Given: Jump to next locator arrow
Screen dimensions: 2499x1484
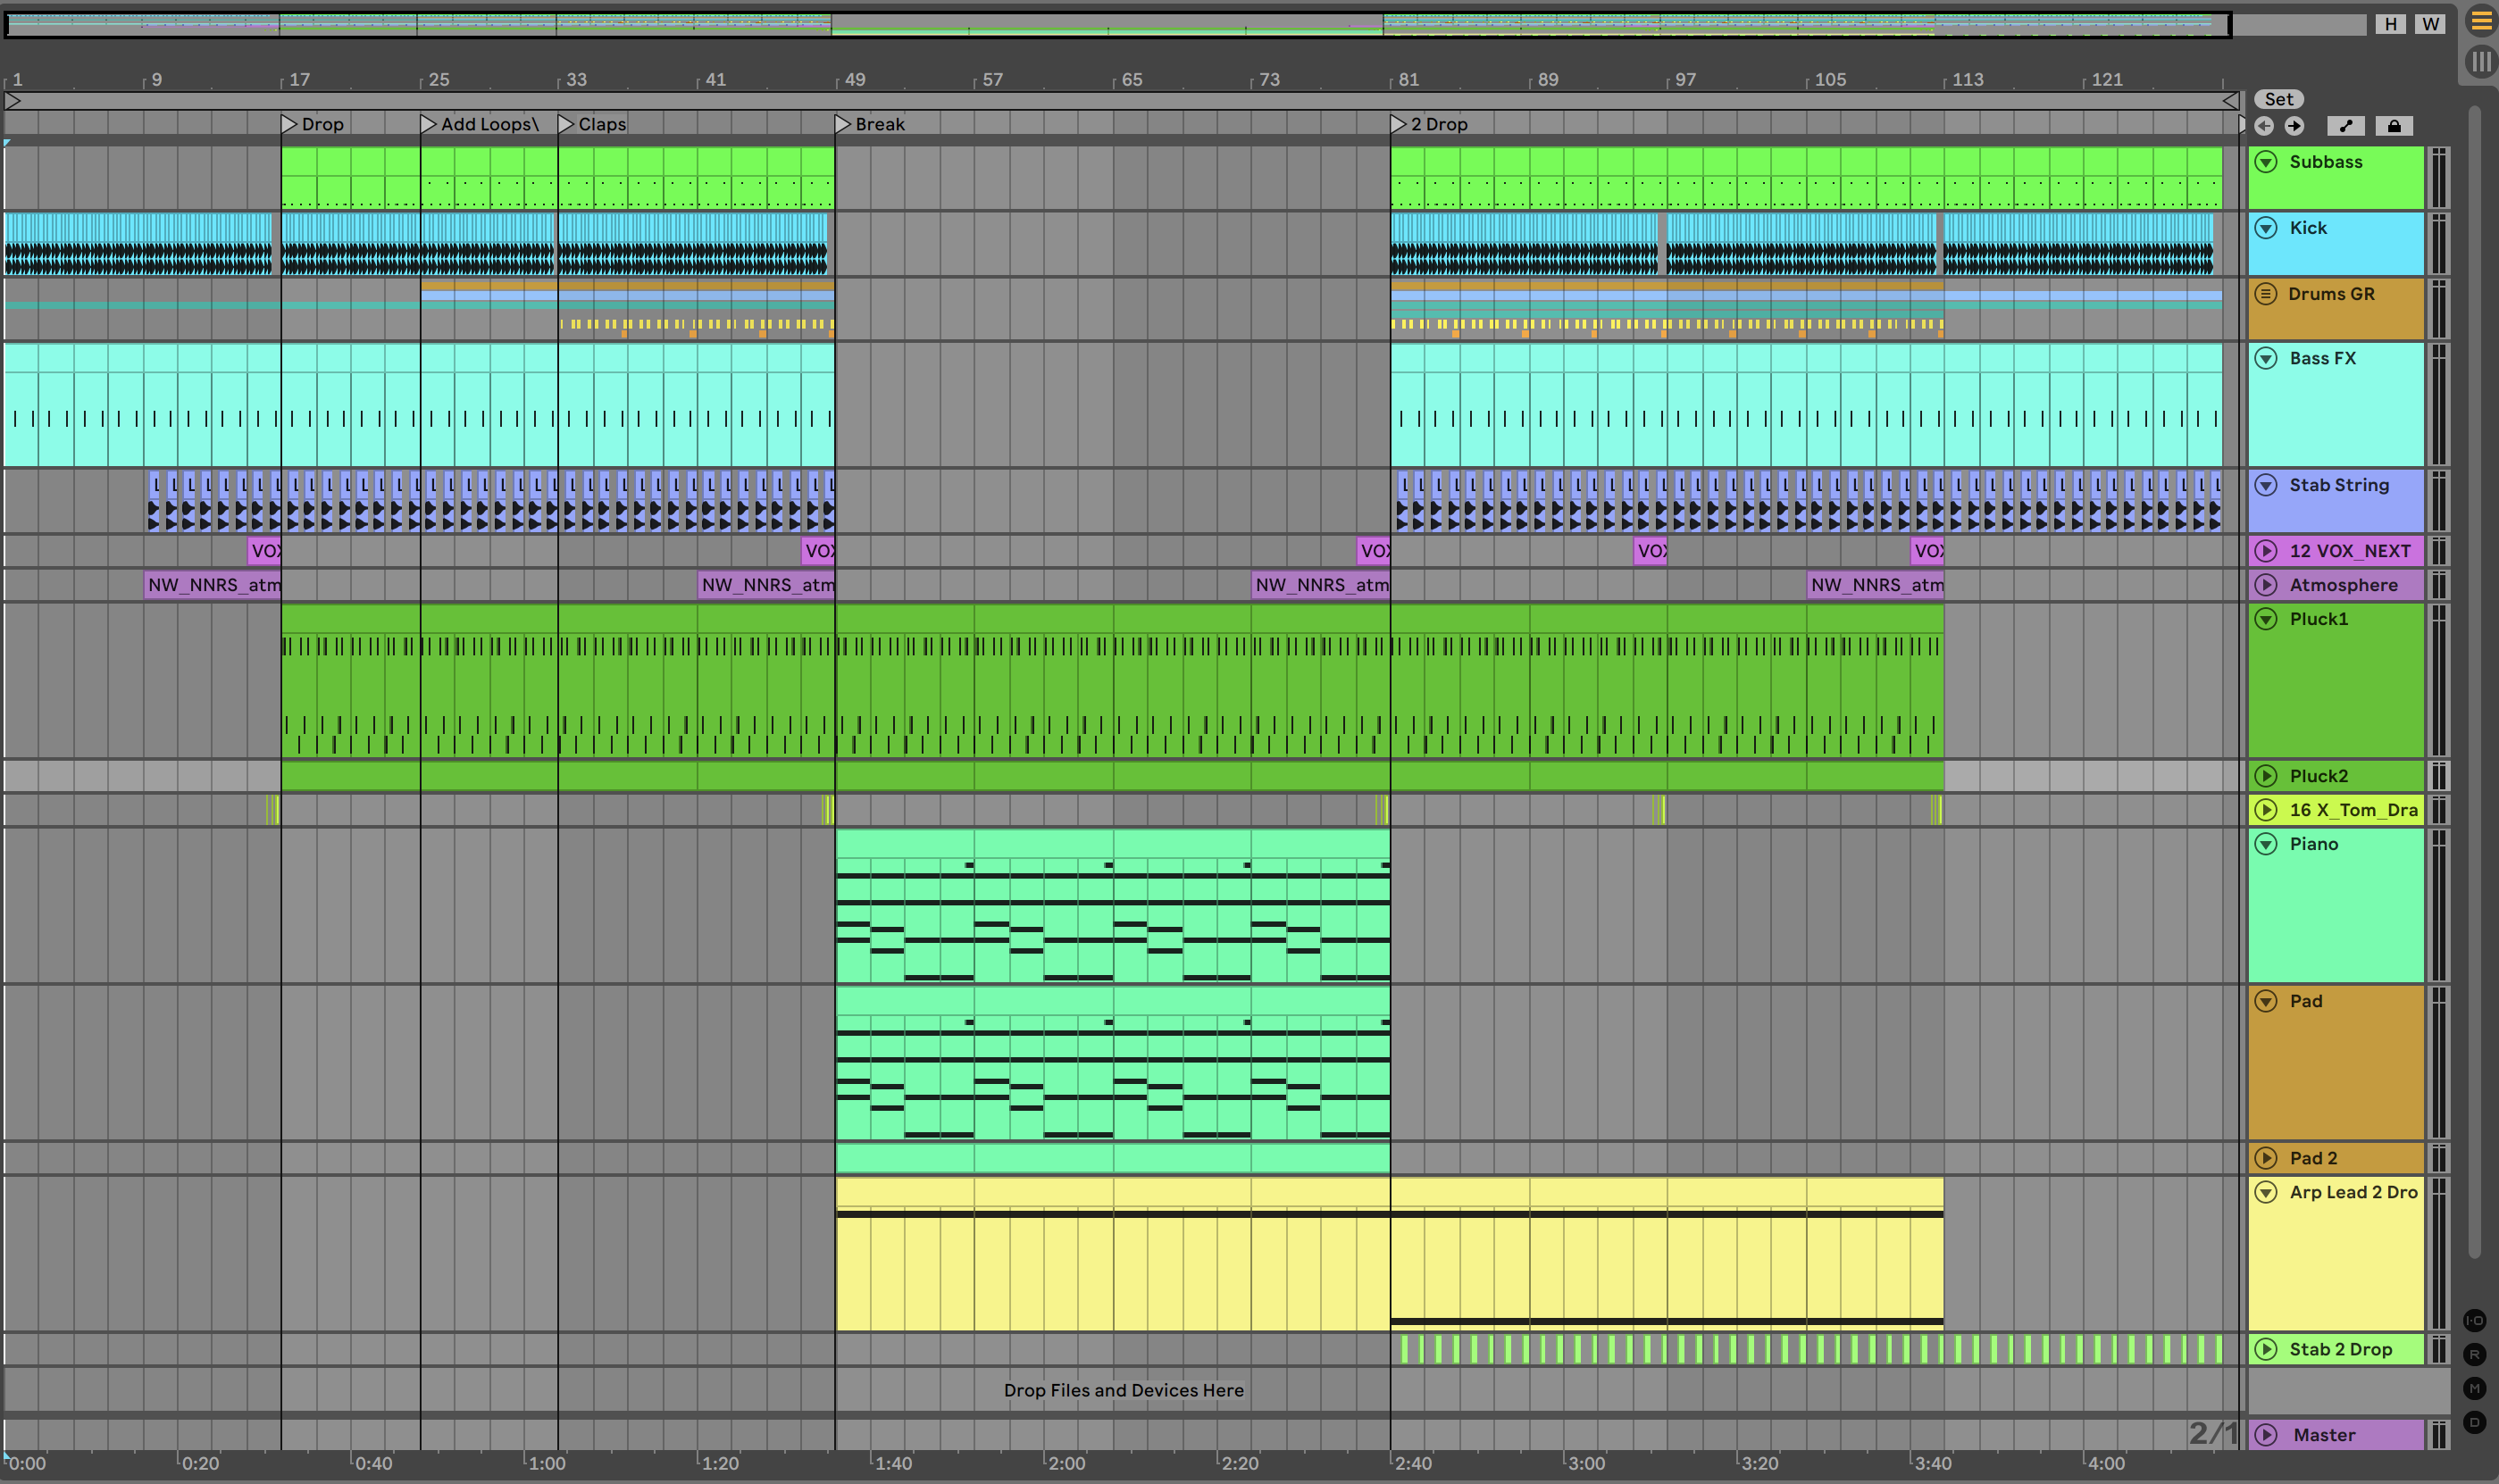Looking at the screenshot, I should point(2294,126).
